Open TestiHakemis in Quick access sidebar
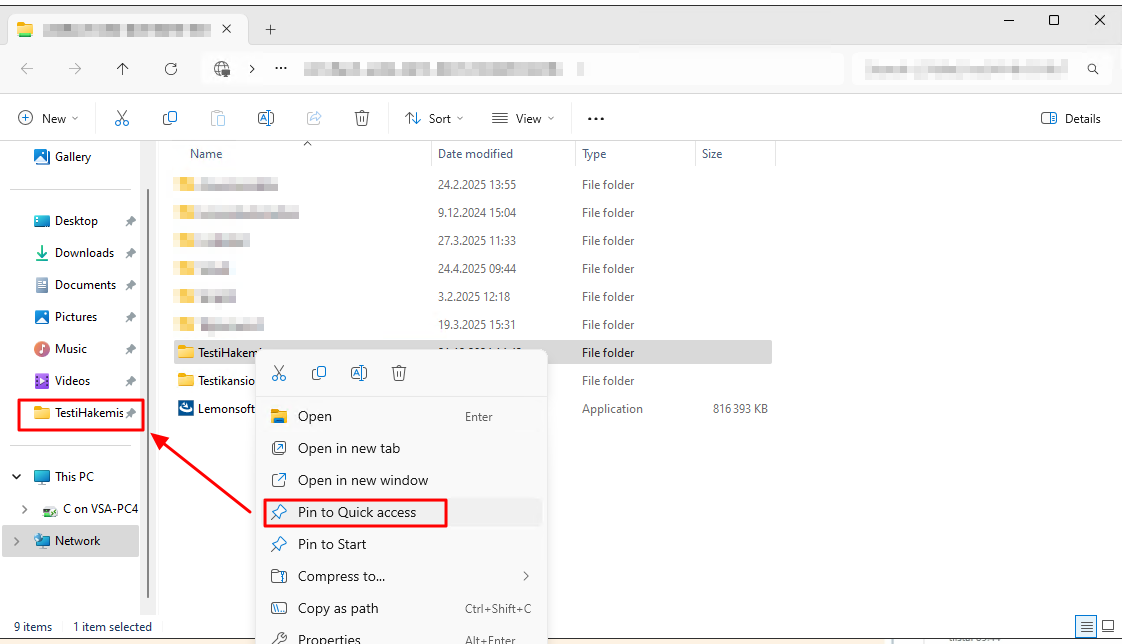The height and width of the screenshot is (644, 1122). pos(88,413)
